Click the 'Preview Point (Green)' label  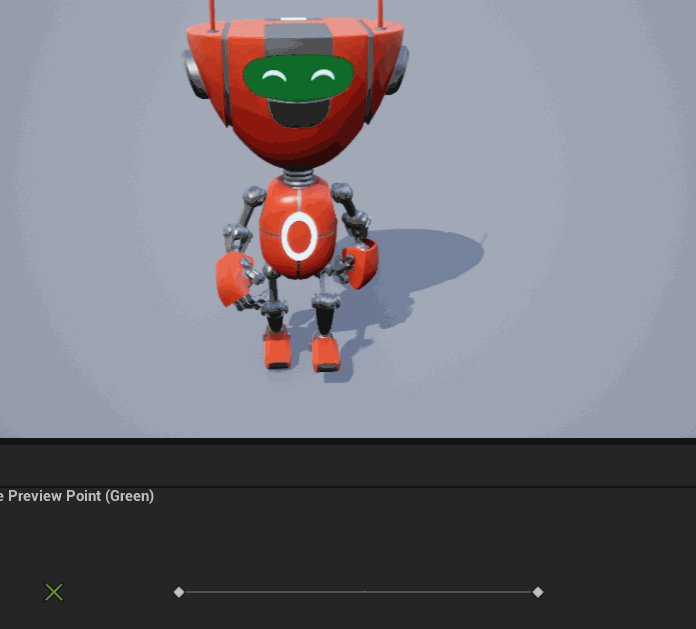[81, 496]
